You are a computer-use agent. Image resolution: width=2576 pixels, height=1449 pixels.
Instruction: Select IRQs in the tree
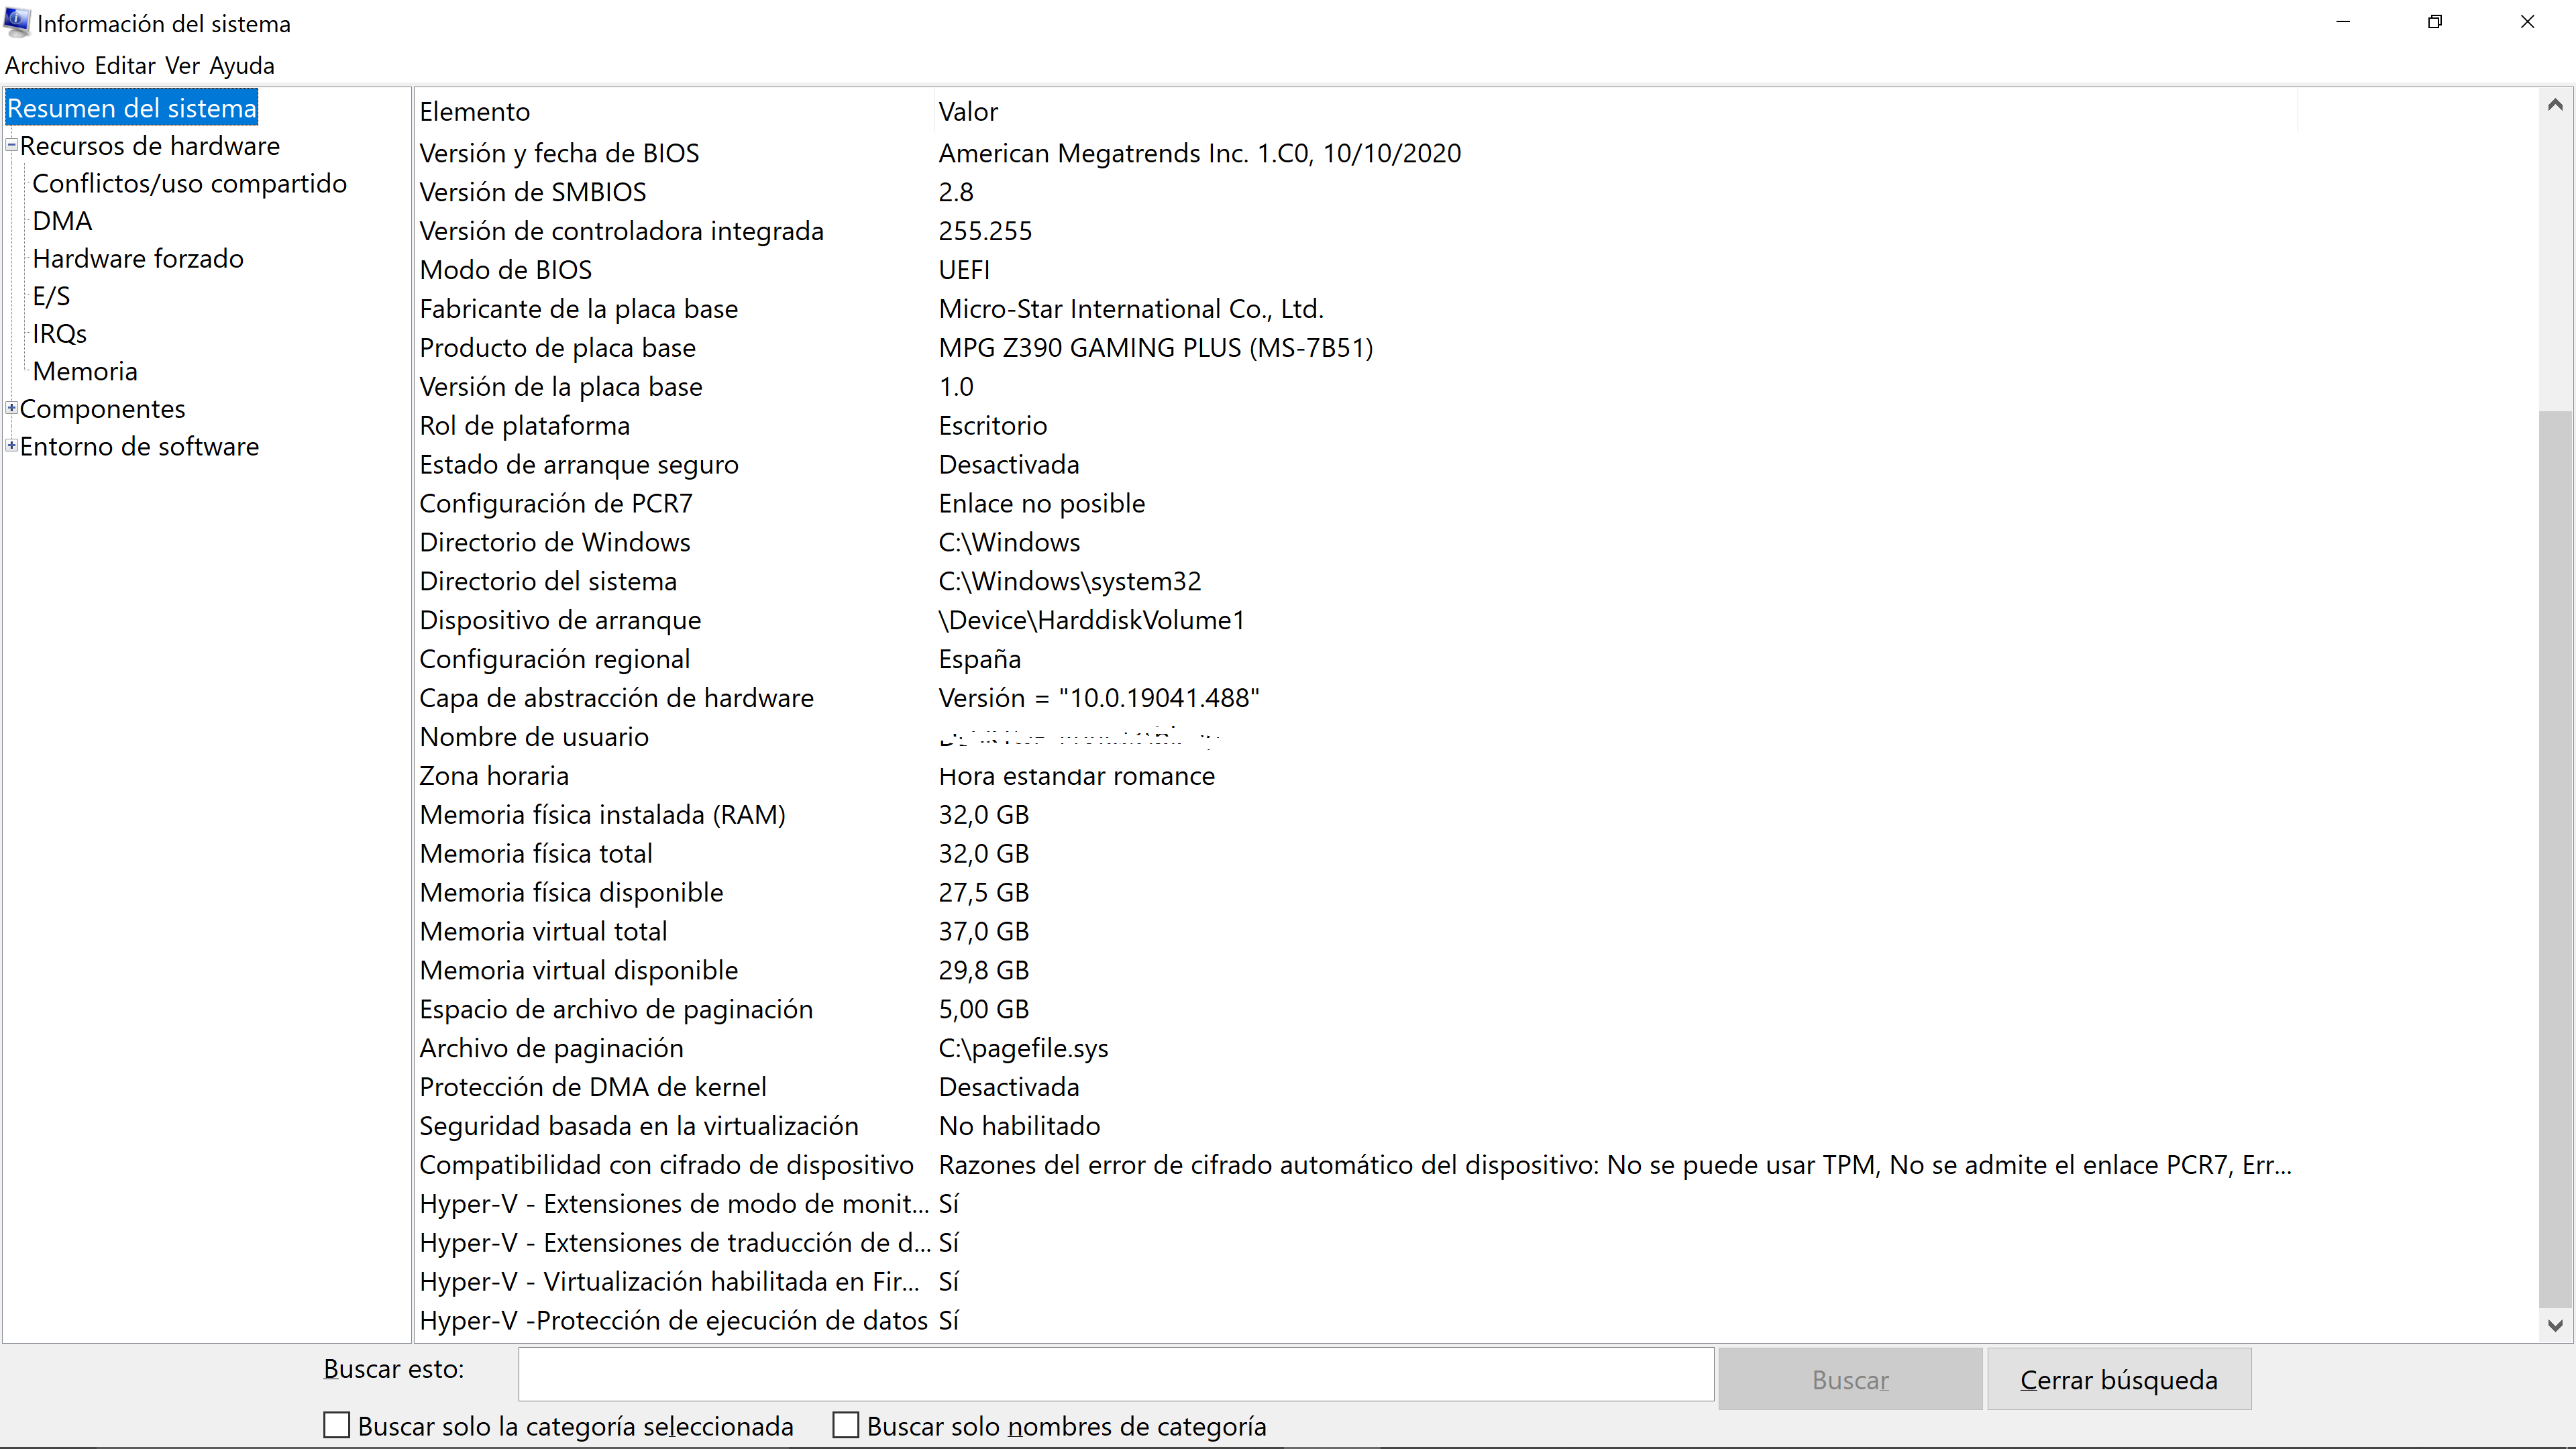[59, 333]
